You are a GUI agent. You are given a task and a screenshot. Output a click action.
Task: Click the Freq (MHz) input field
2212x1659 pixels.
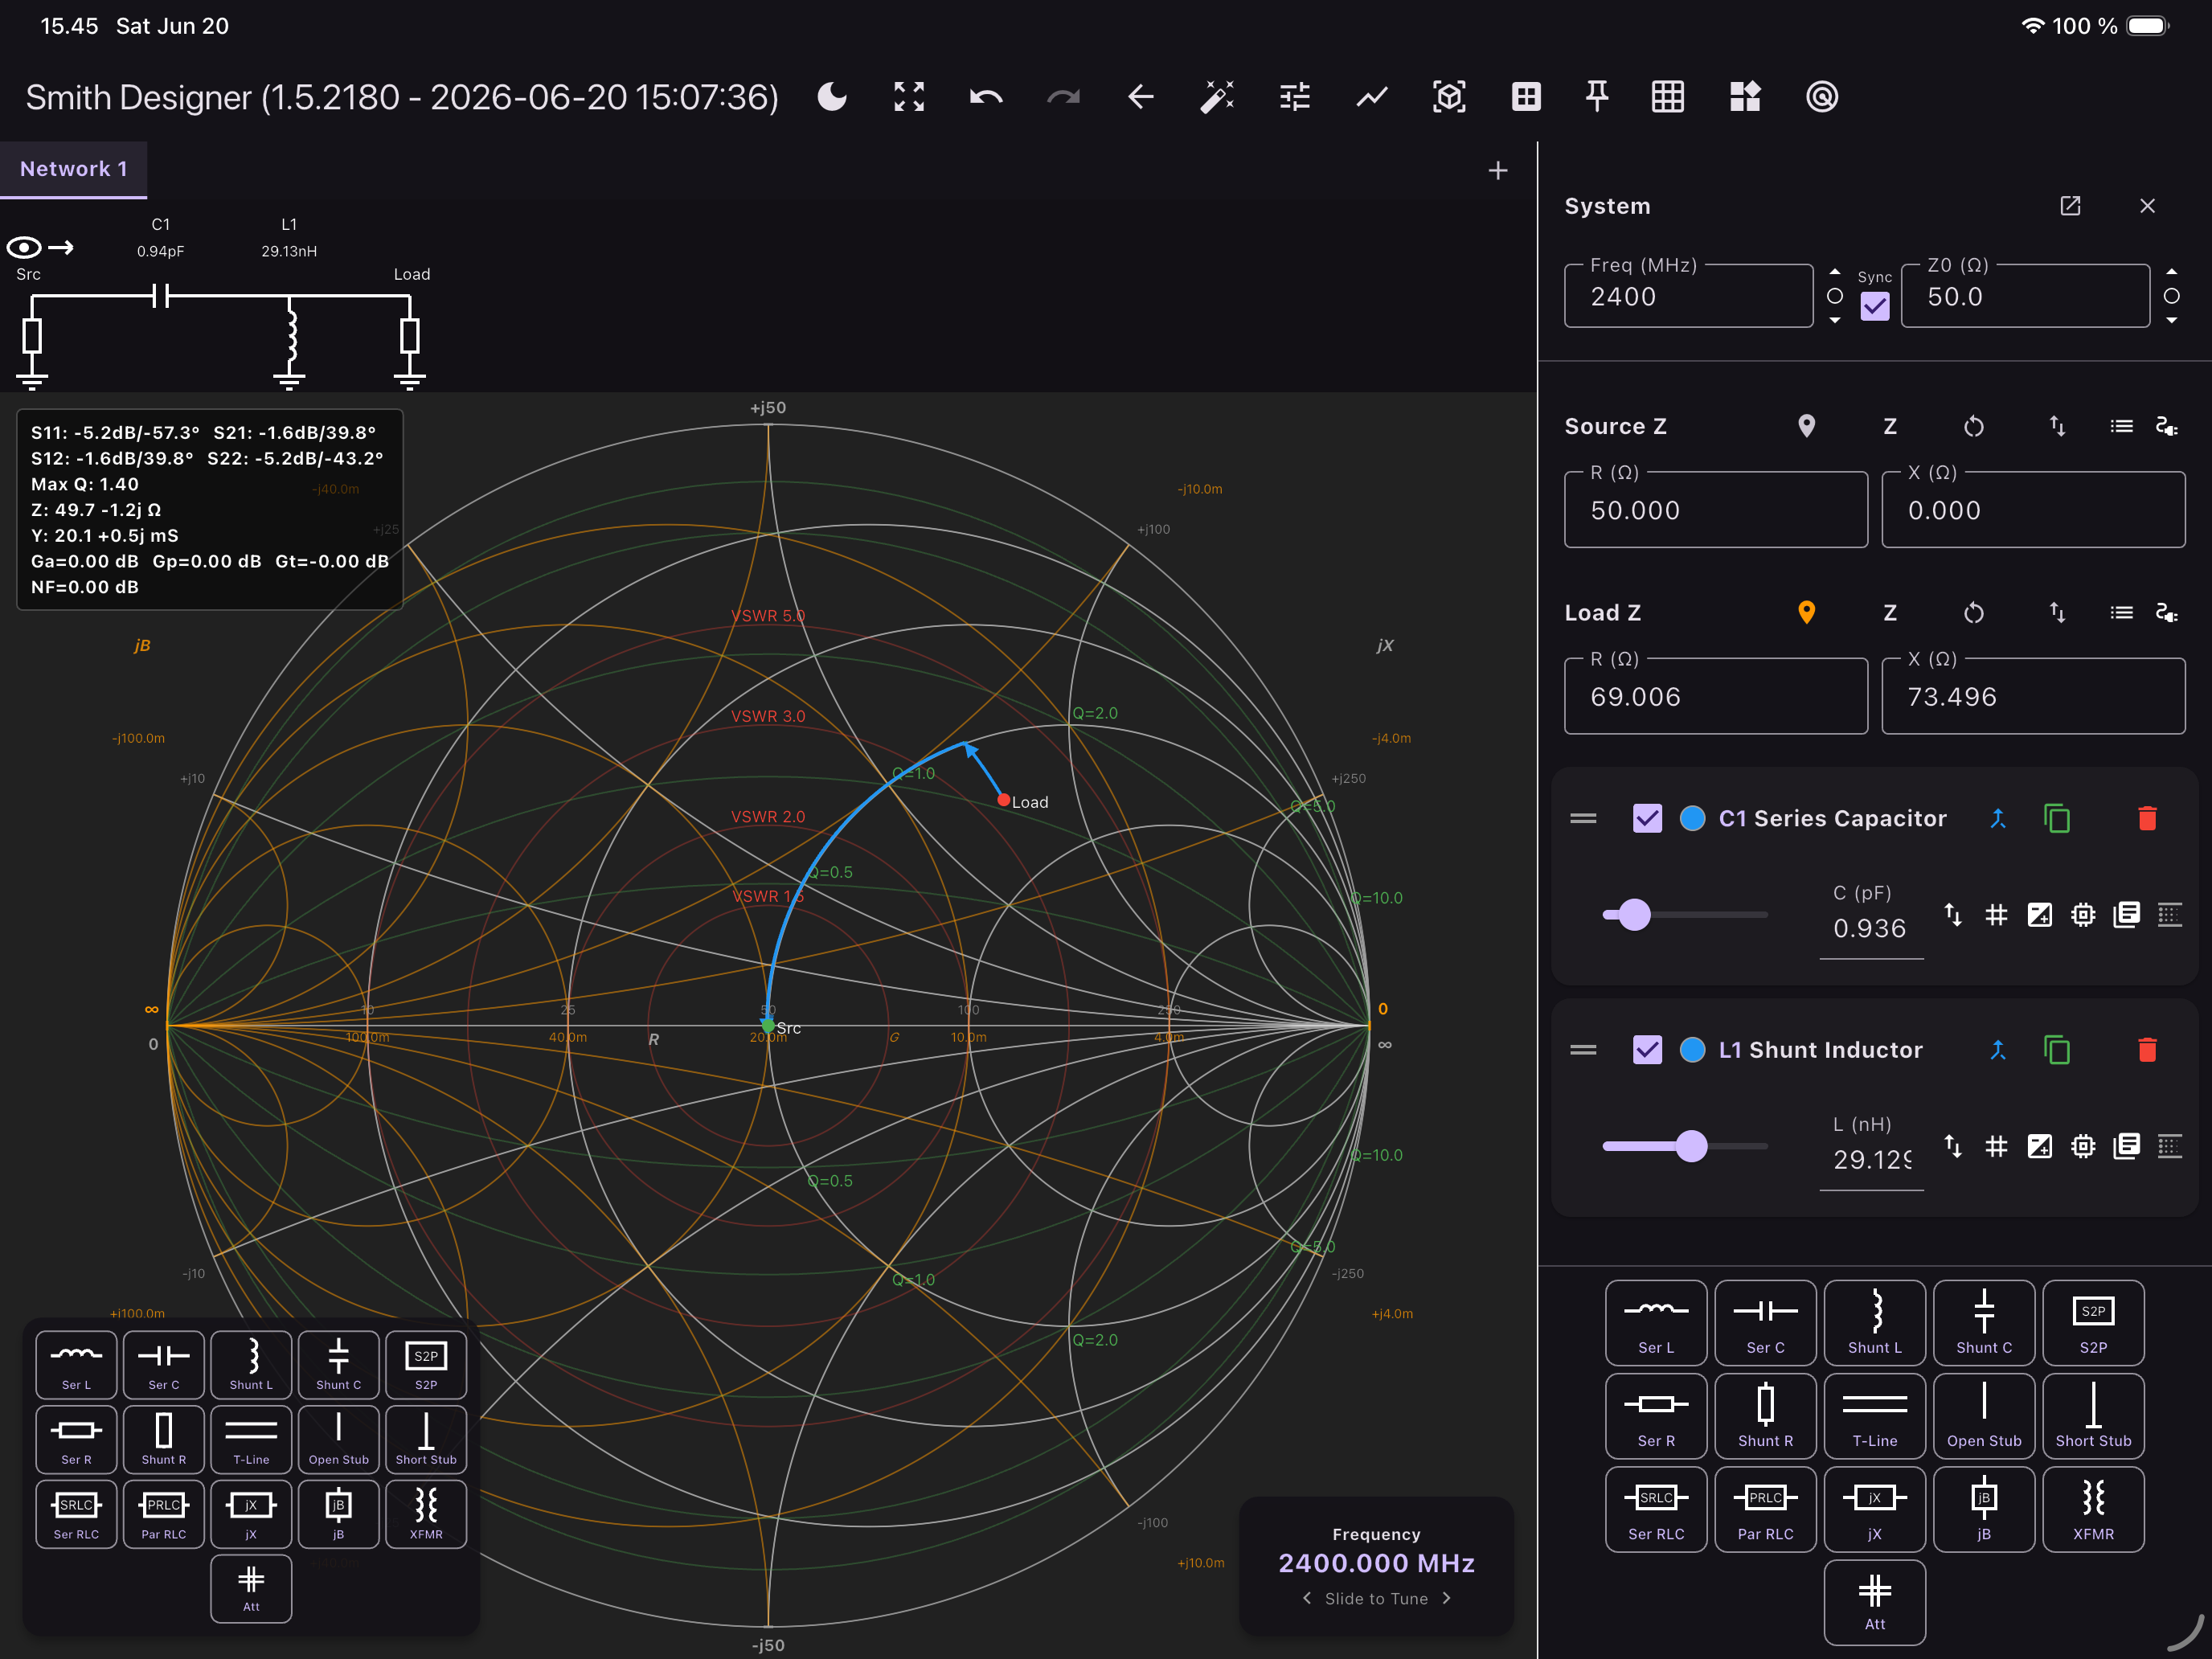(x=1688, y=296)
